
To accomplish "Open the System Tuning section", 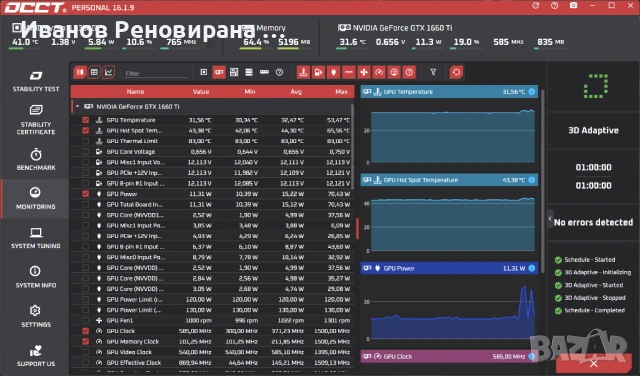I will (x=36, y=238).
